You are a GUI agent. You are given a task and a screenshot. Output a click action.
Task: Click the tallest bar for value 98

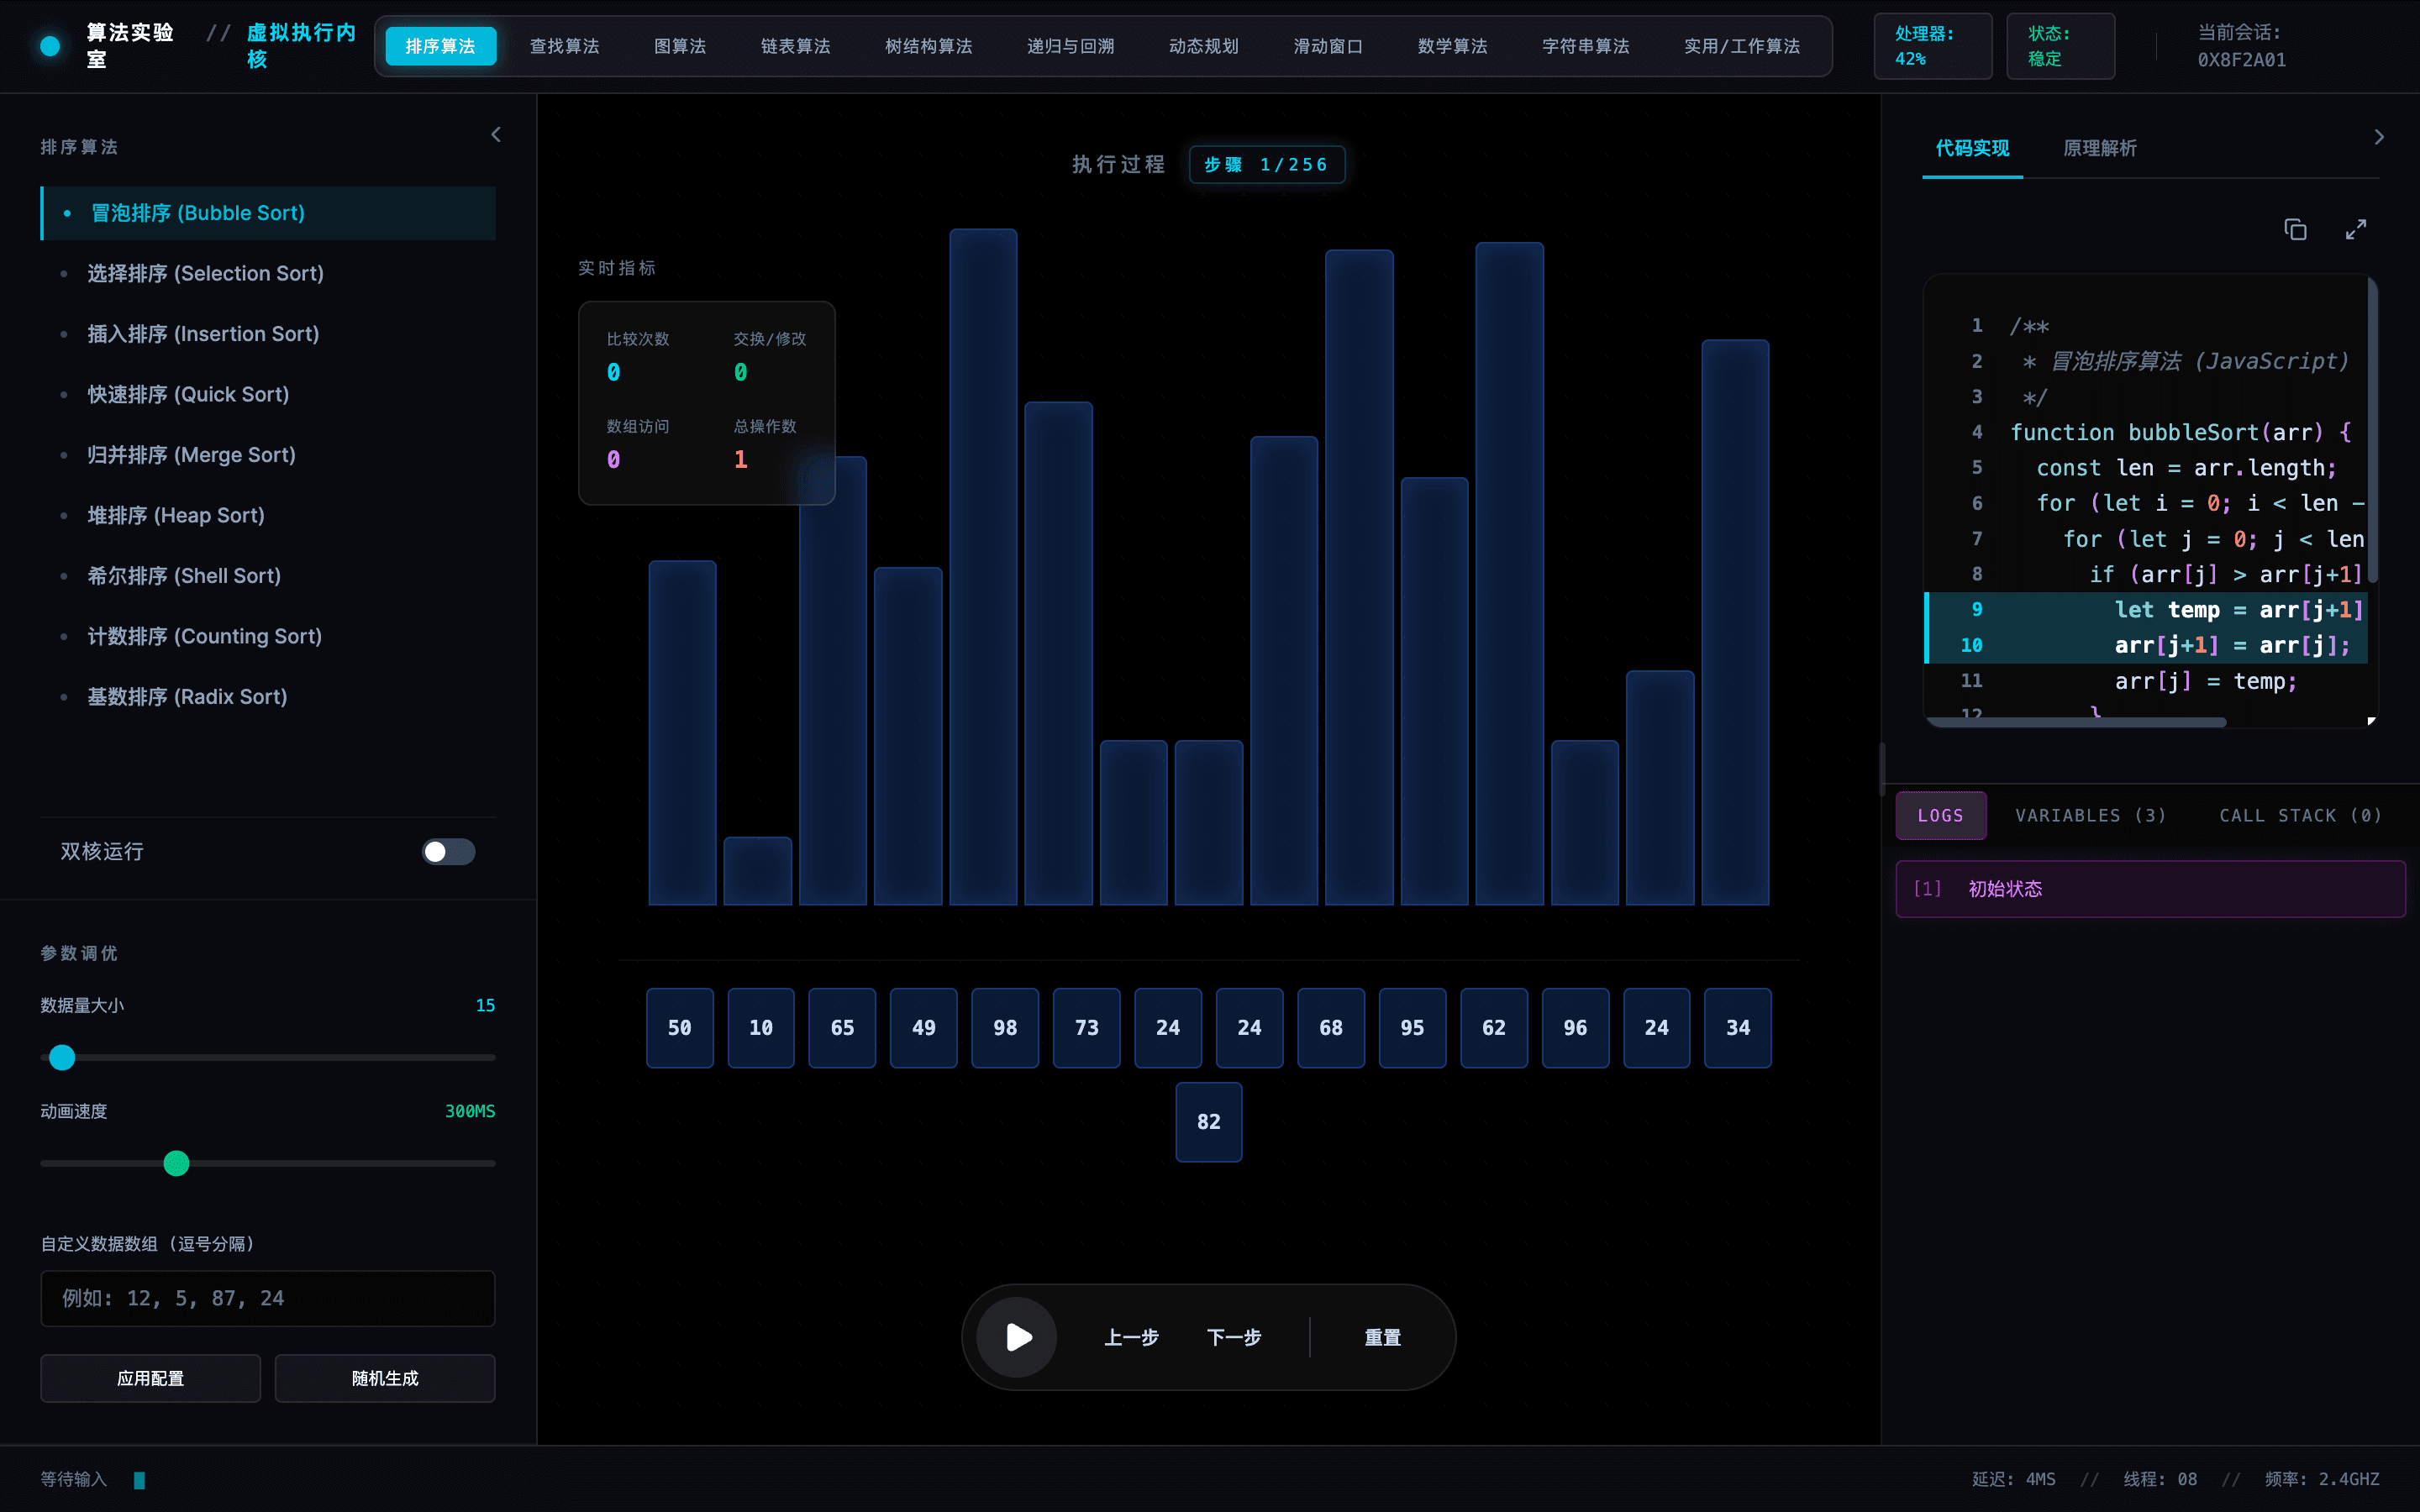click(x=983, y=567)
